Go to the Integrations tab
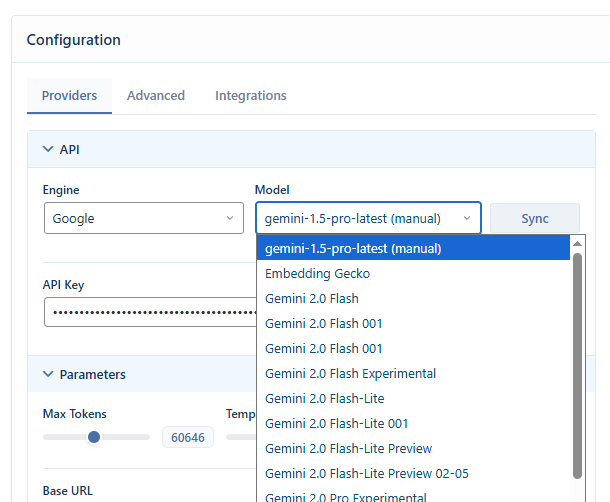Screen dimensions: 610x502 coord(250,96)
